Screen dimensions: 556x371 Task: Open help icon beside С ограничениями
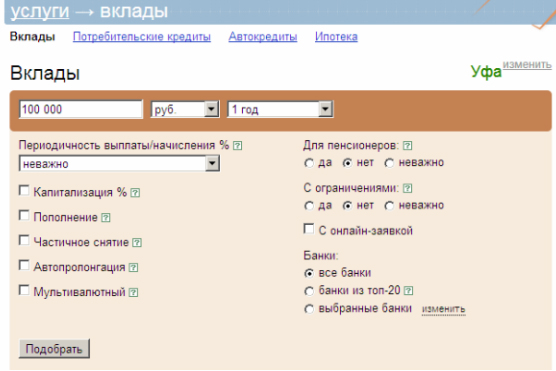407,188
